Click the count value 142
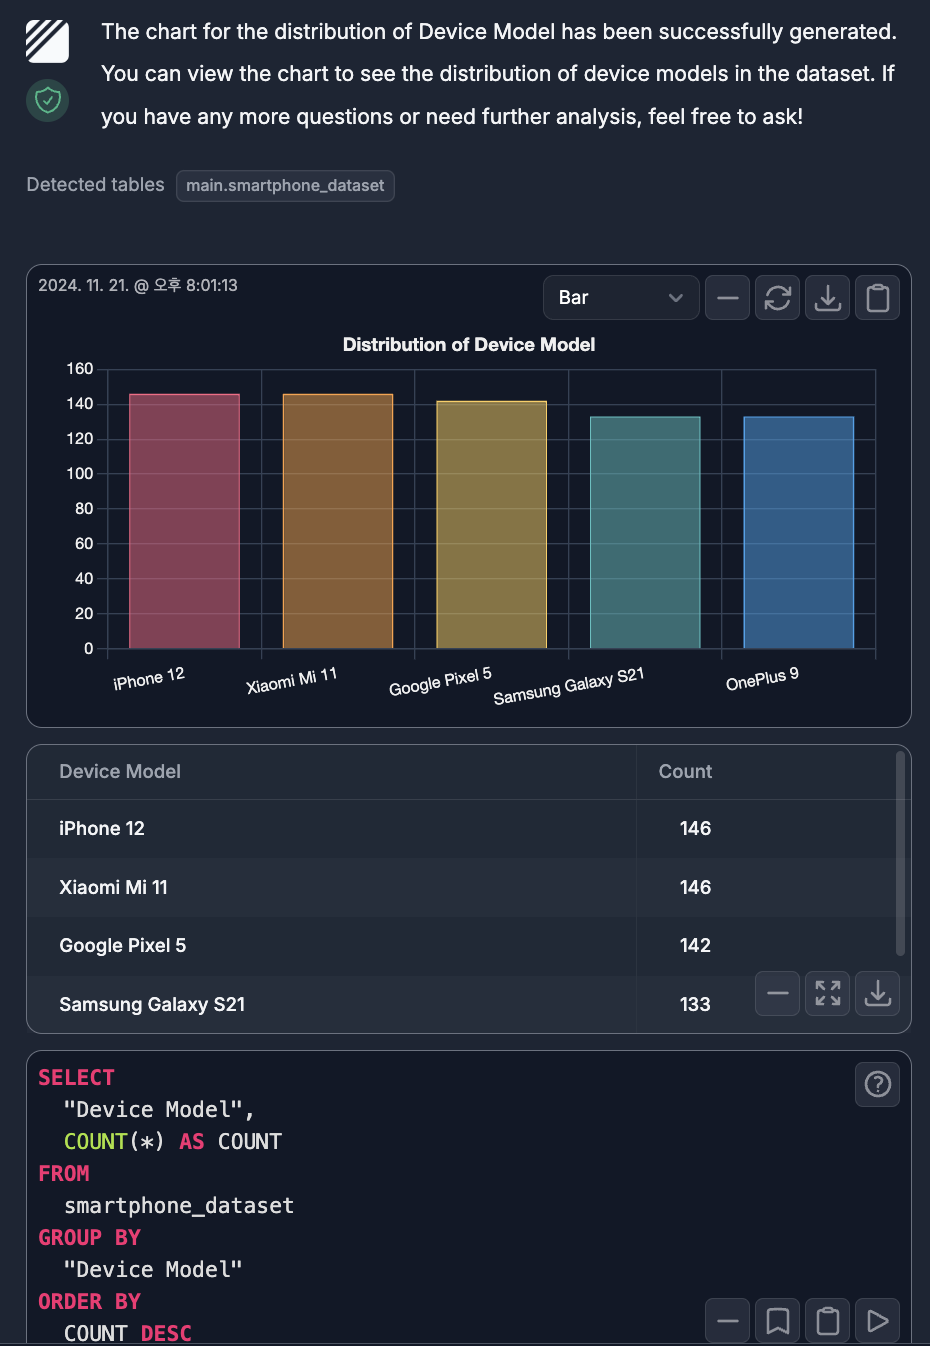930x1346 pixels. click(x=695, y=946)
